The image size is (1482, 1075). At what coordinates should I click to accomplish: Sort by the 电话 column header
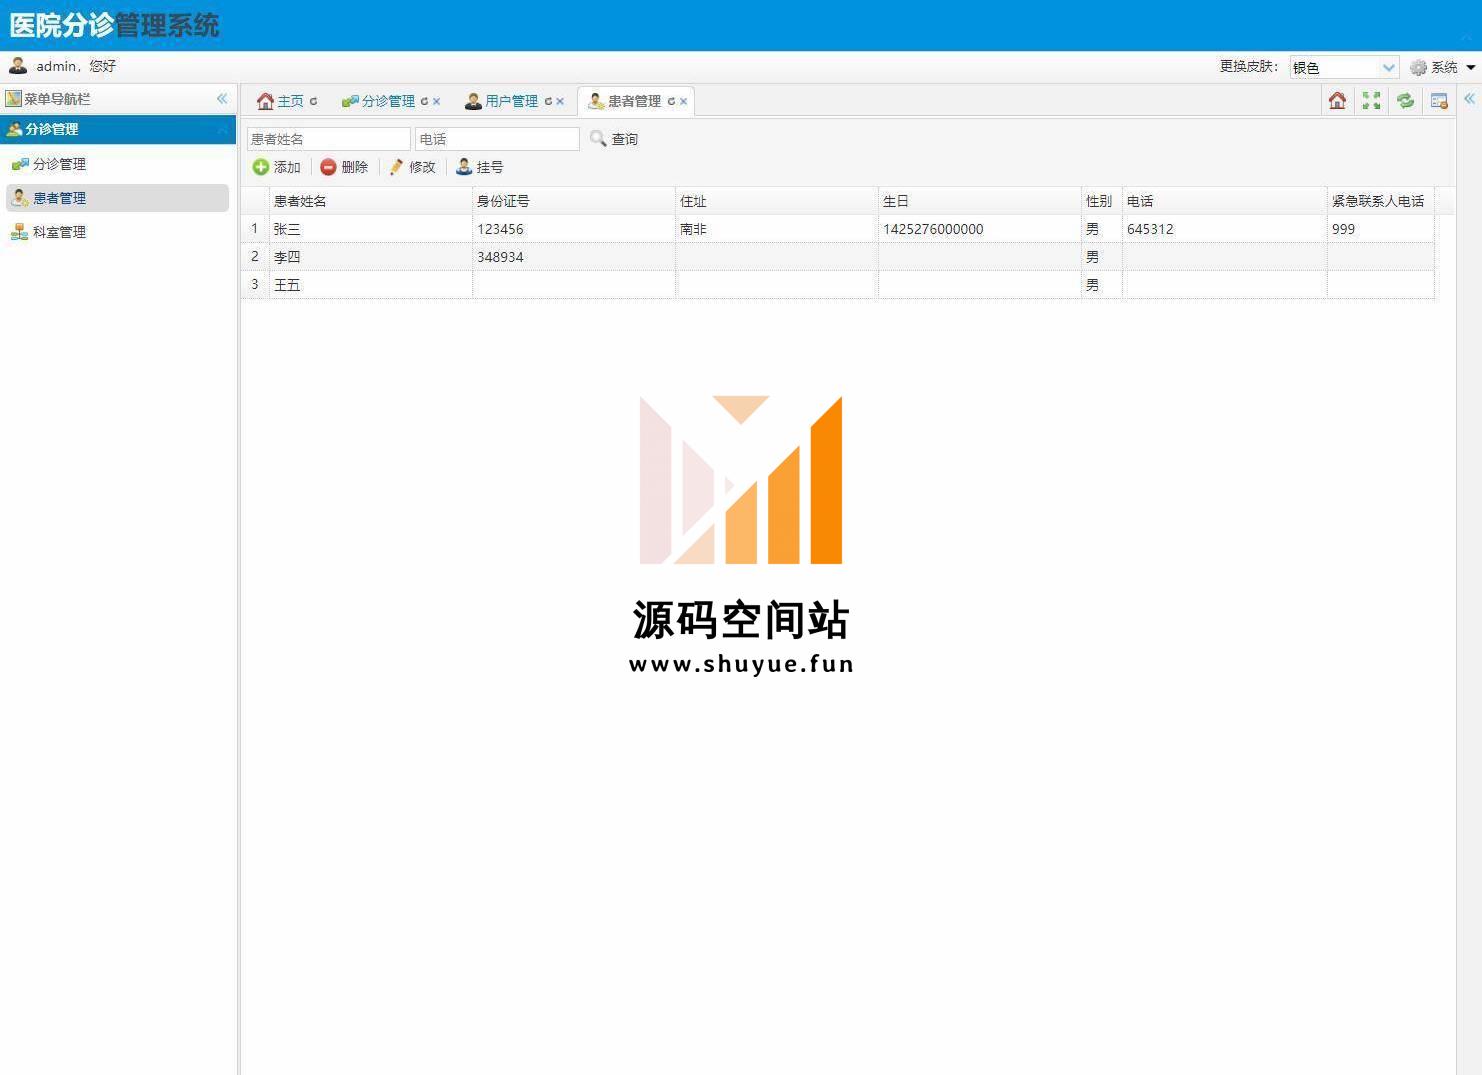pos(1225,201)
